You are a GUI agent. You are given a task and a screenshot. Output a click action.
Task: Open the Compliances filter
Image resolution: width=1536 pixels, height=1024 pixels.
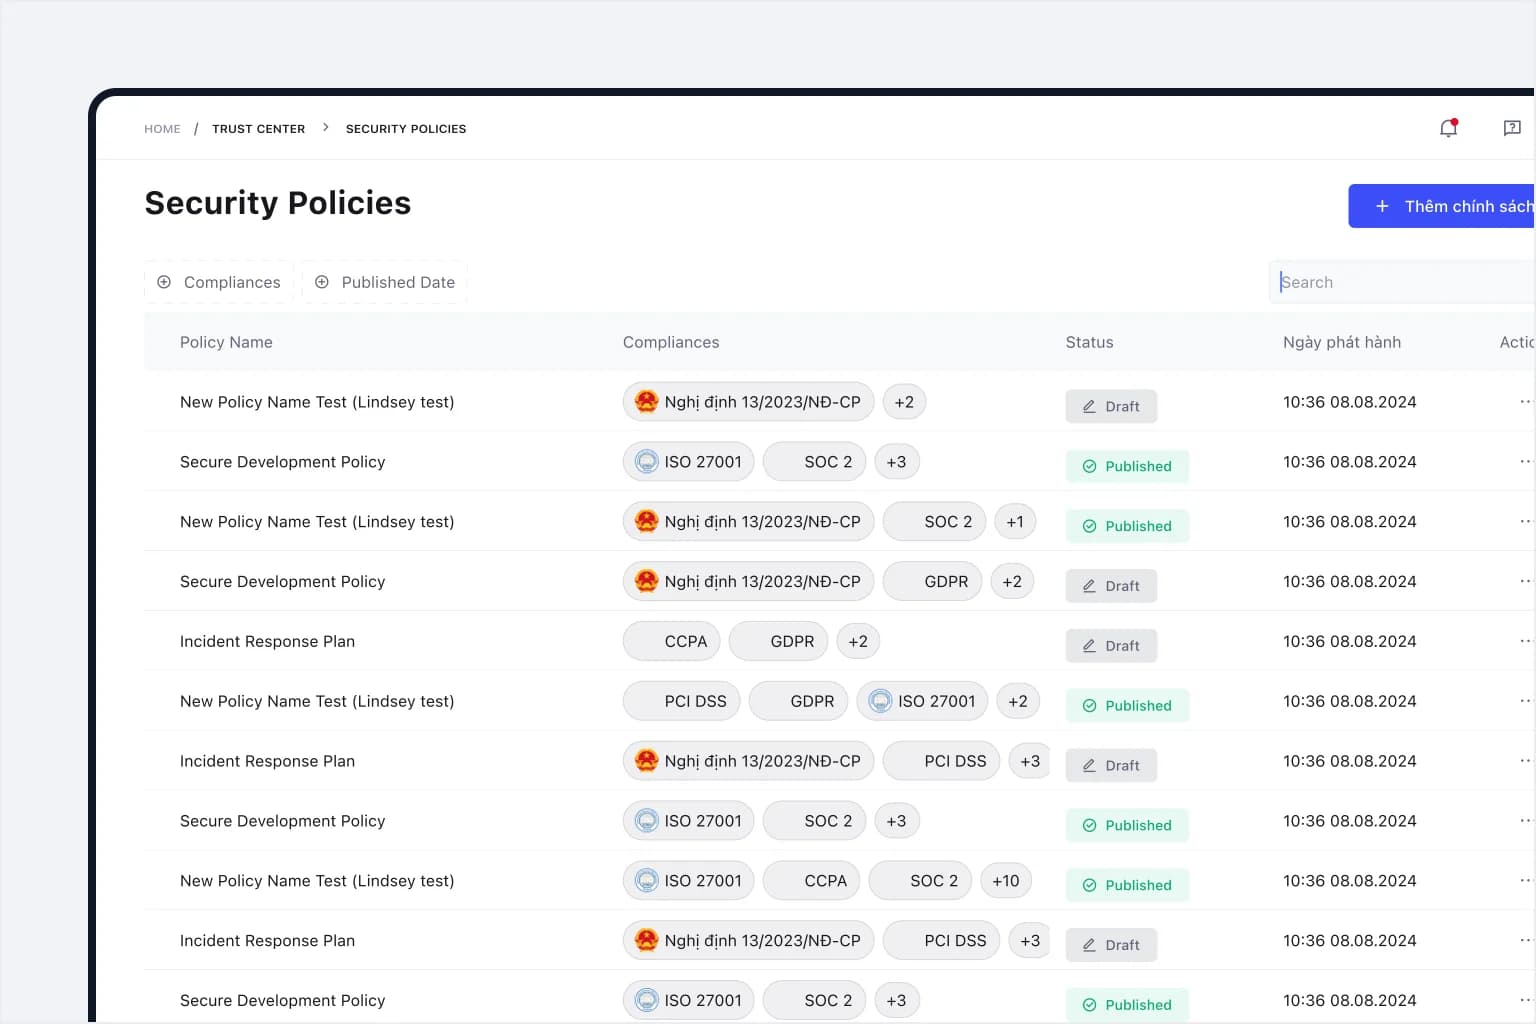pyautogui.click(x=219, y=282)
